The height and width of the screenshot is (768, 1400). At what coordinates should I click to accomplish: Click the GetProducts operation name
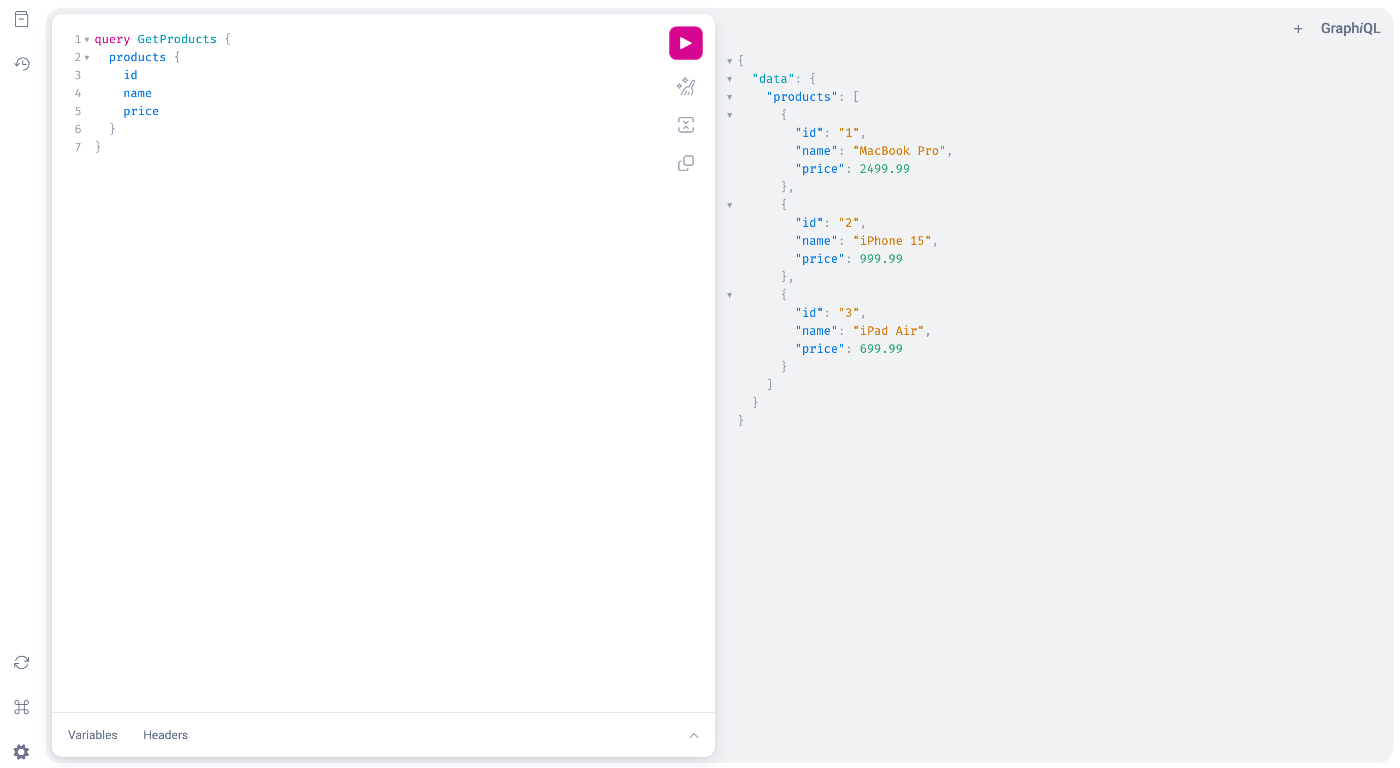coord(177,39)
